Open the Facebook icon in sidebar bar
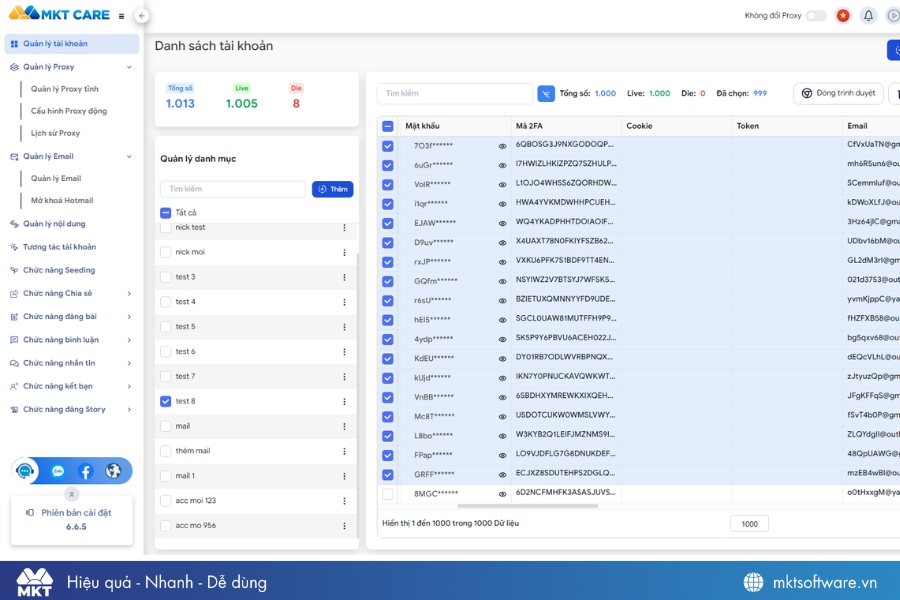This screenshot has width=900, height=600. [85, 470]
